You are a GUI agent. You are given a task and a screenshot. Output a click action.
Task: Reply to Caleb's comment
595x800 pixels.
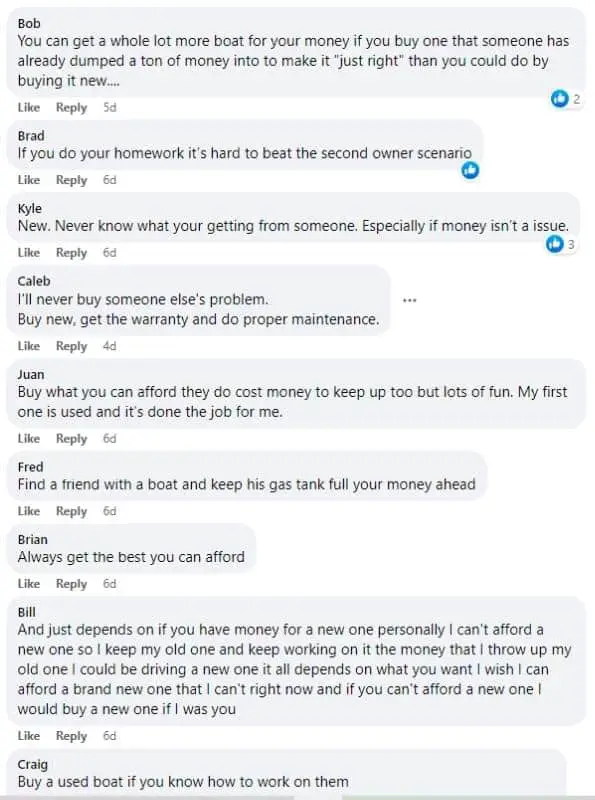pyautogui.click(x=71, y=346)
